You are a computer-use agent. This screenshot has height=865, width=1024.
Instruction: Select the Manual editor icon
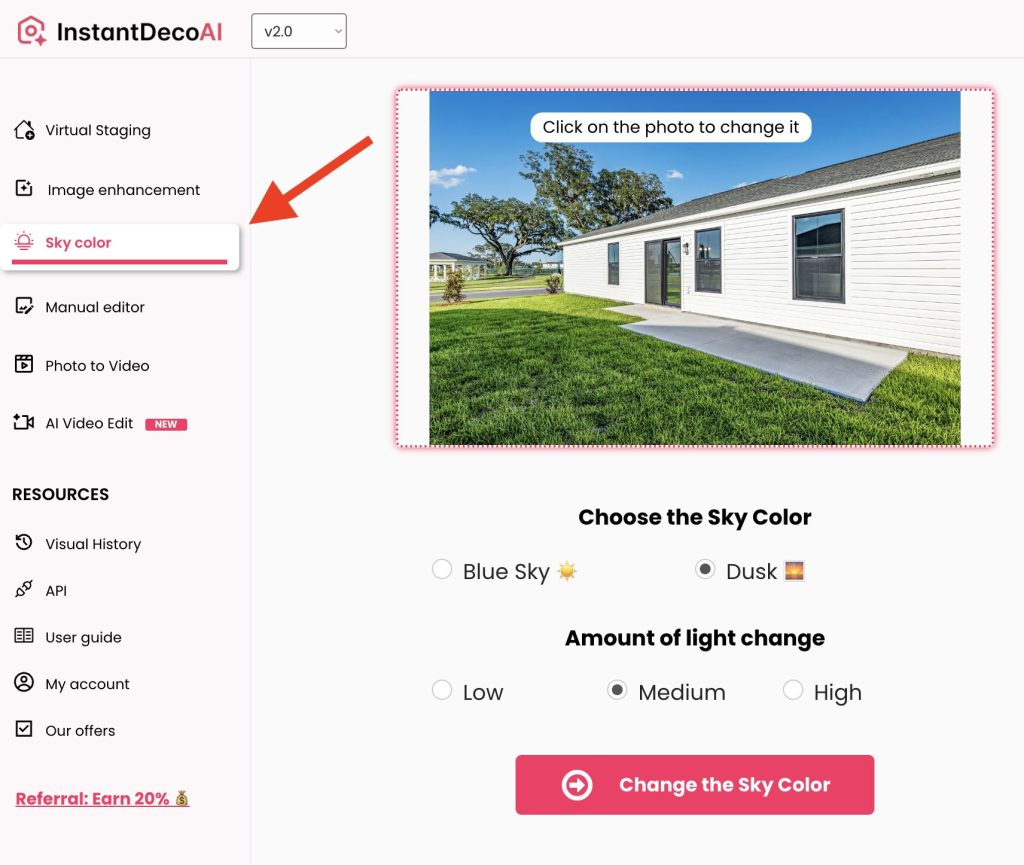pyautogui.click(x=24, y=306)
